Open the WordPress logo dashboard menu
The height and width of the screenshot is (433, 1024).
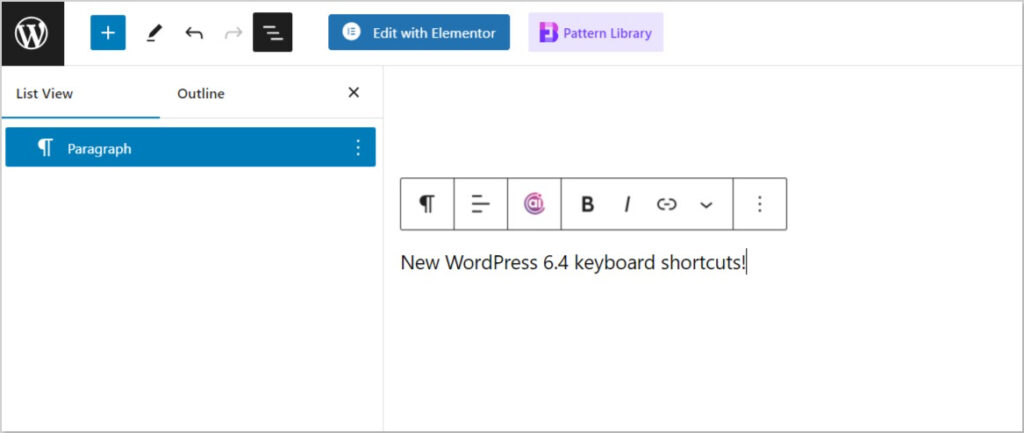point(32,33)
